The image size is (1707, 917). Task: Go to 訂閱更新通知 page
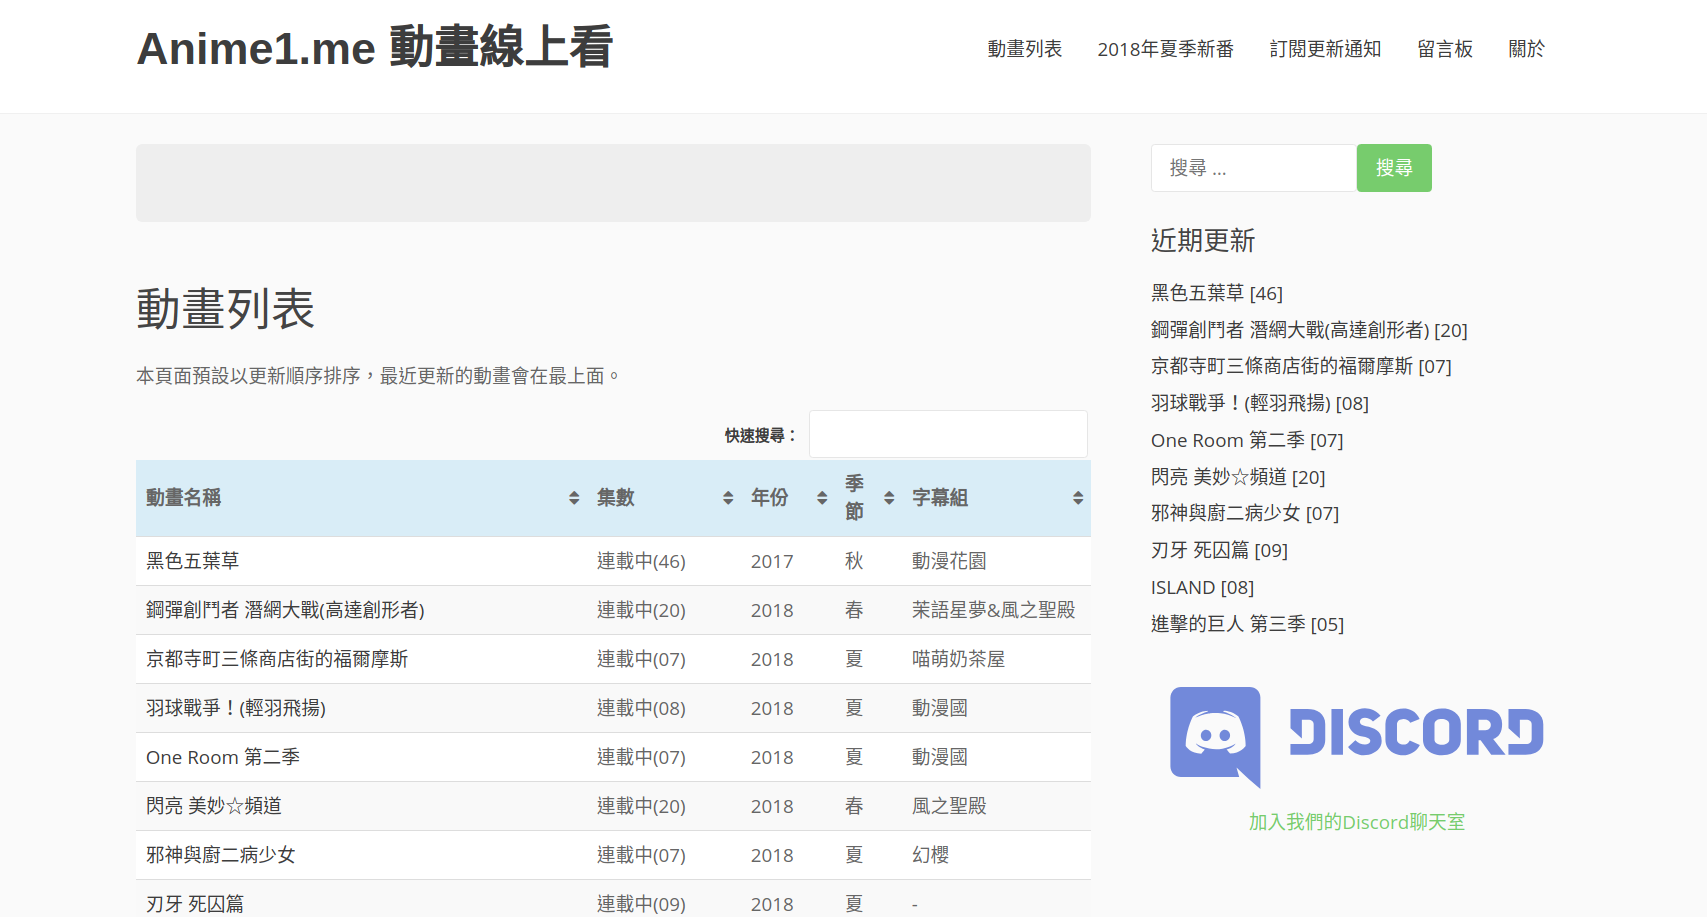(x=1325, y=49)
